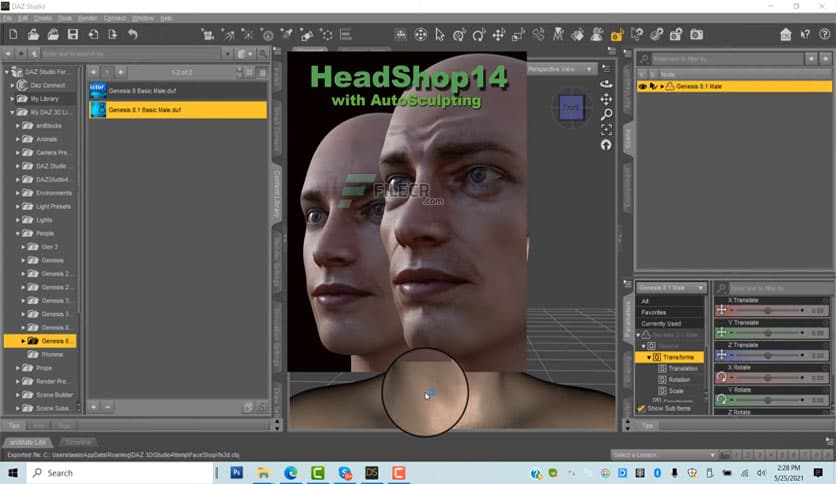Click the home icon in top toolbar

pos(785,35)
